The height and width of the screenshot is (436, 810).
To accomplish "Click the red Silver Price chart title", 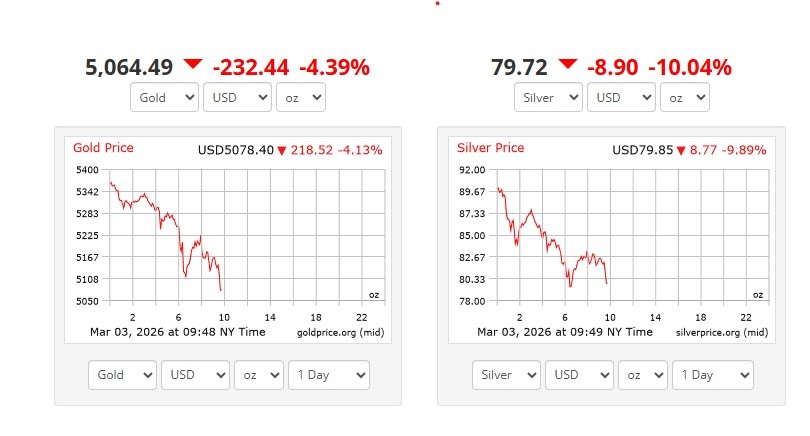I will (490, 148).
